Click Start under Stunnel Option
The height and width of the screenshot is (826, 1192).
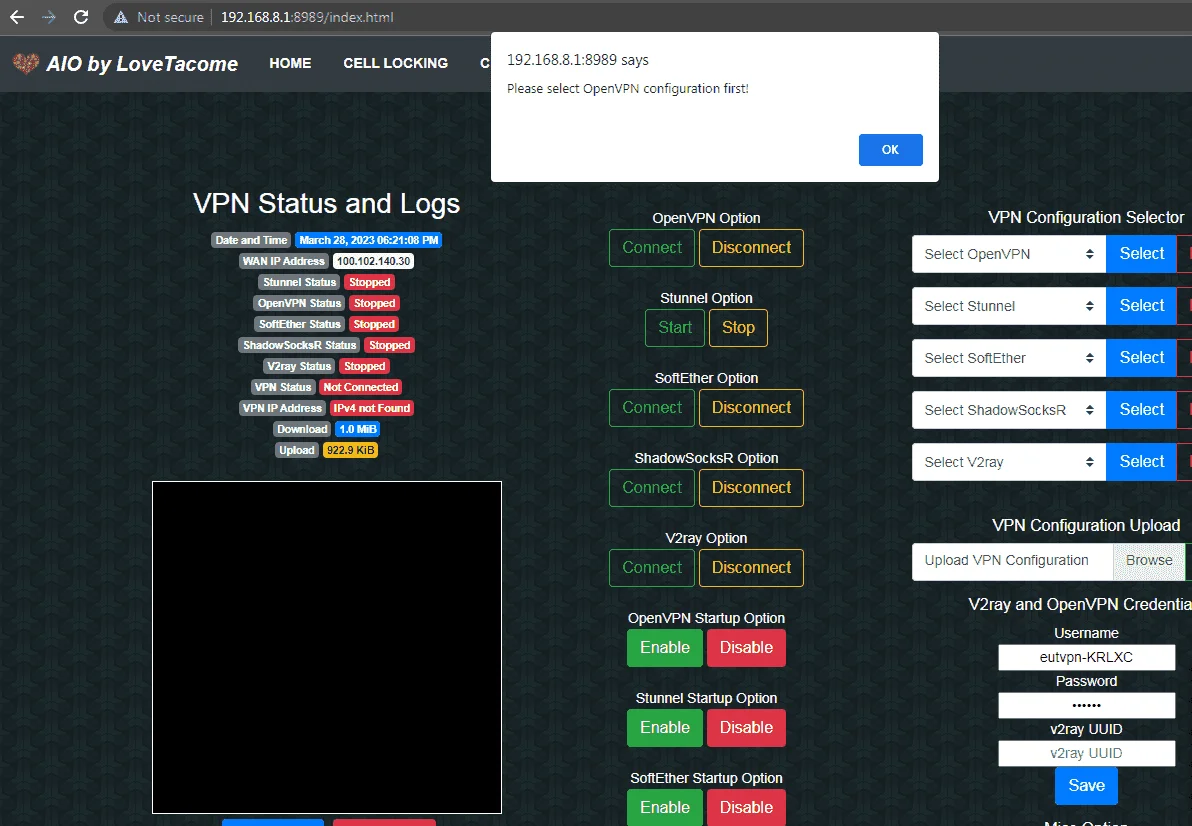[x=675, y=328]
